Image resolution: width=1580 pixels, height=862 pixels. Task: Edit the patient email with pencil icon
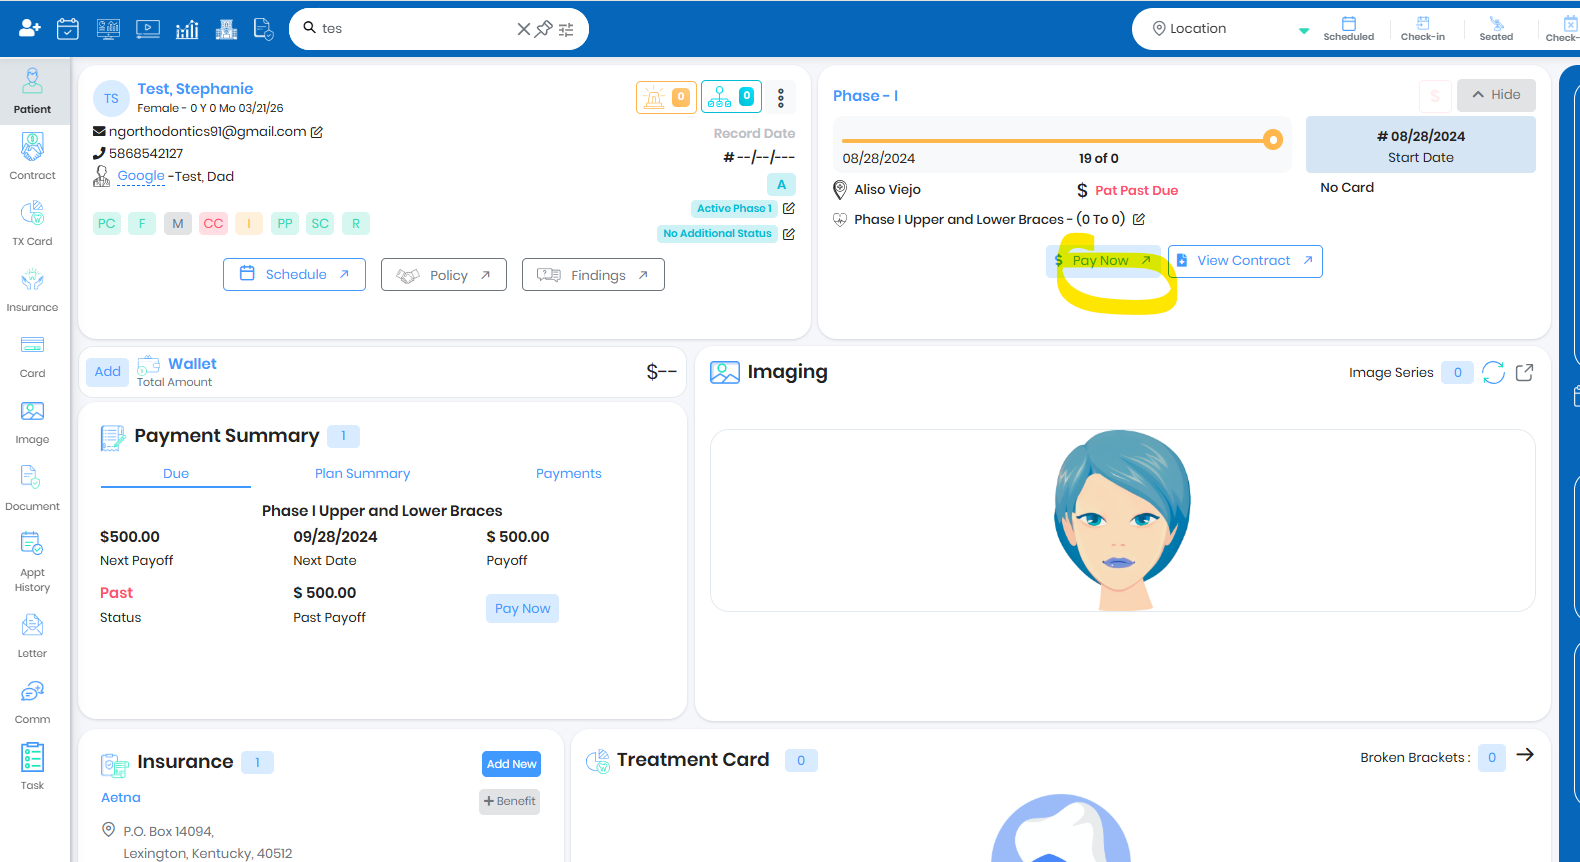pyautogui.click(x=317, y=132)
